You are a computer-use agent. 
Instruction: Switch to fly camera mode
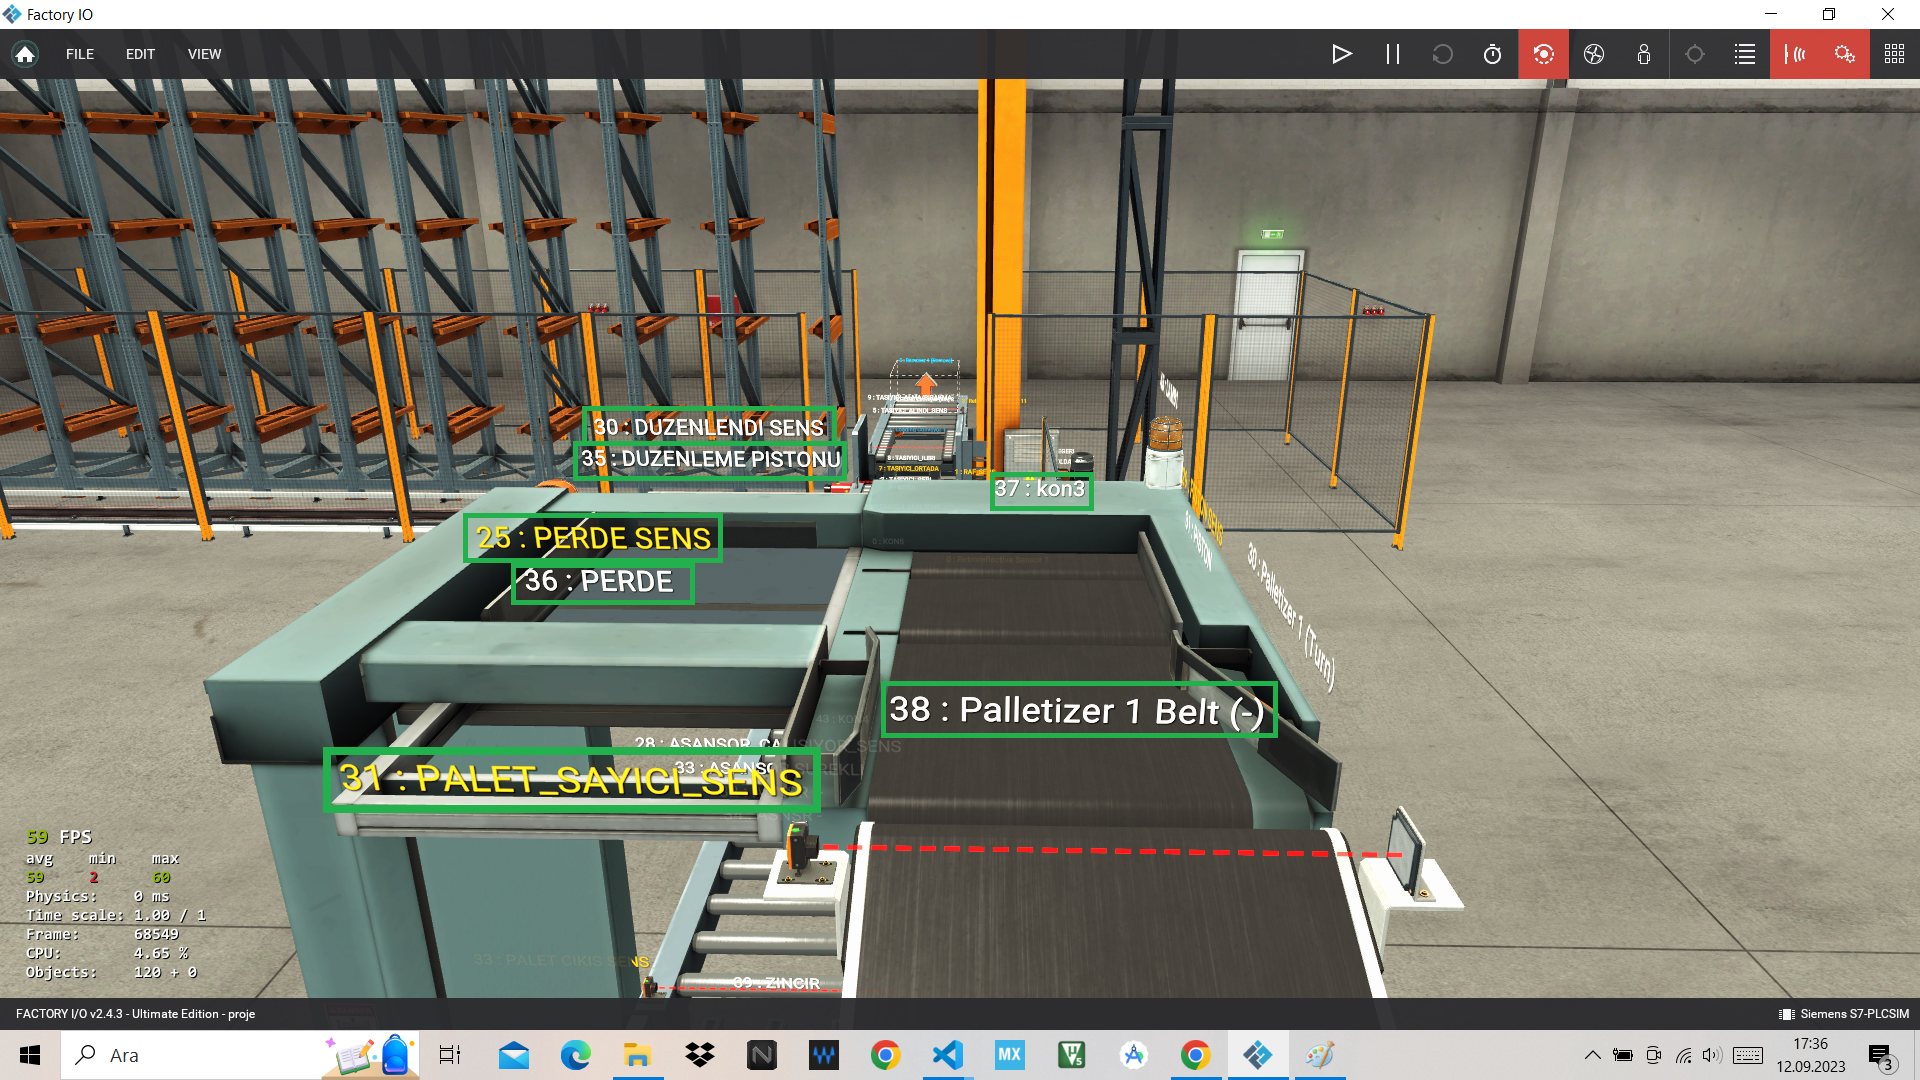coord(1594,54)
